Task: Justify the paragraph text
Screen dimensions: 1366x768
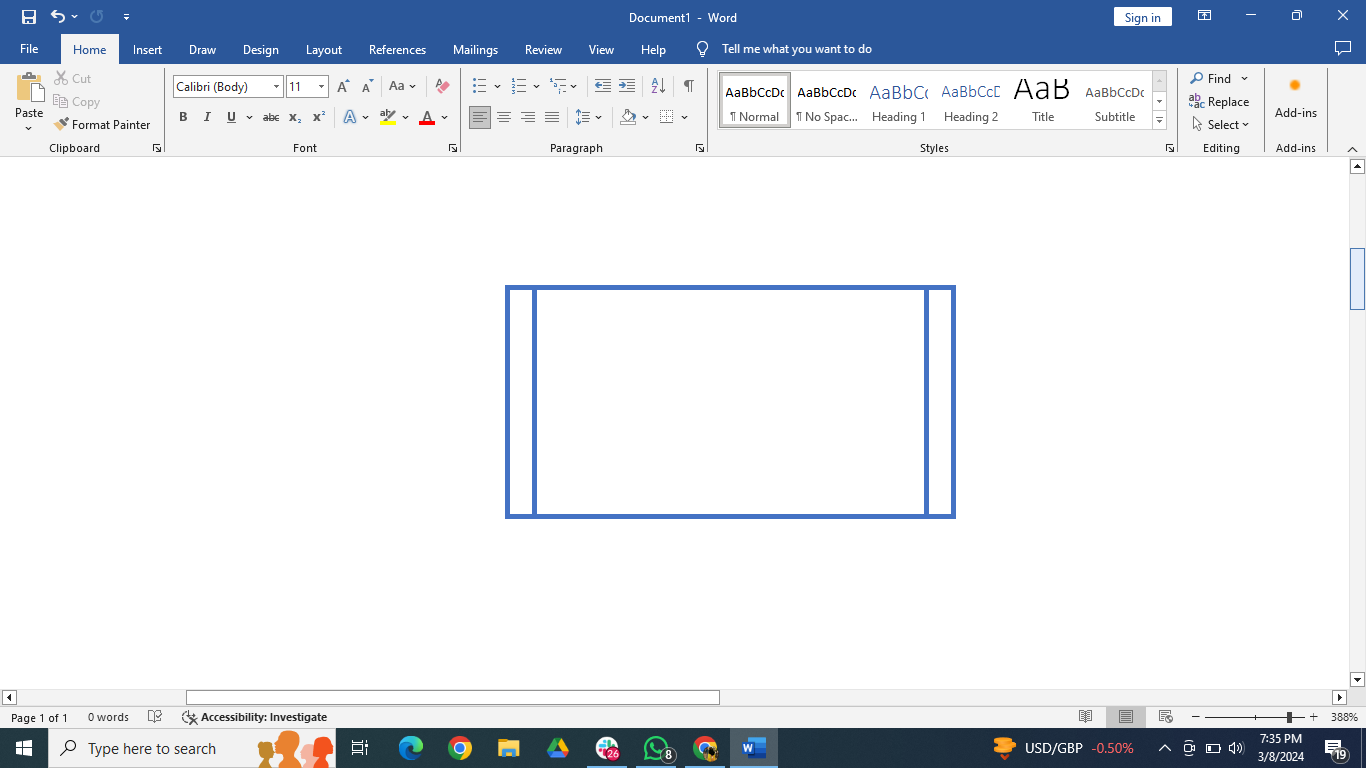Action: [552, 117]
